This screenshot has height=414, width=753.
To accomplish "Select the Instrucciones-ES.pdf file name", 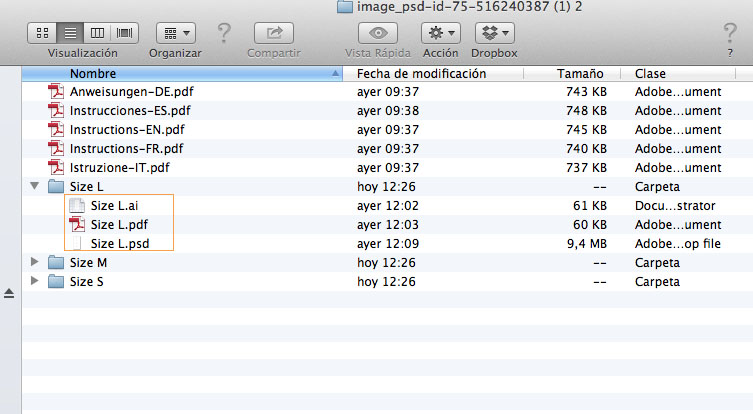I will click(130, 111).
